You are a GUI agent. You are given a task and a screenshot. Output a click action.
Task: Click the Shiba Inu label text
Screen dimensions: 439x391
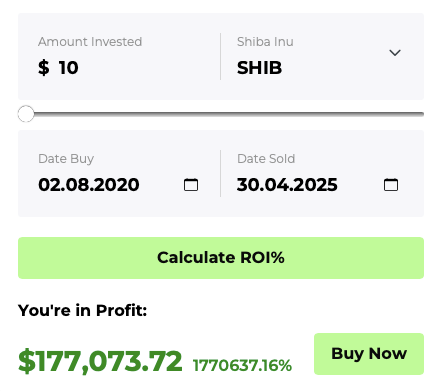[265, 42]
